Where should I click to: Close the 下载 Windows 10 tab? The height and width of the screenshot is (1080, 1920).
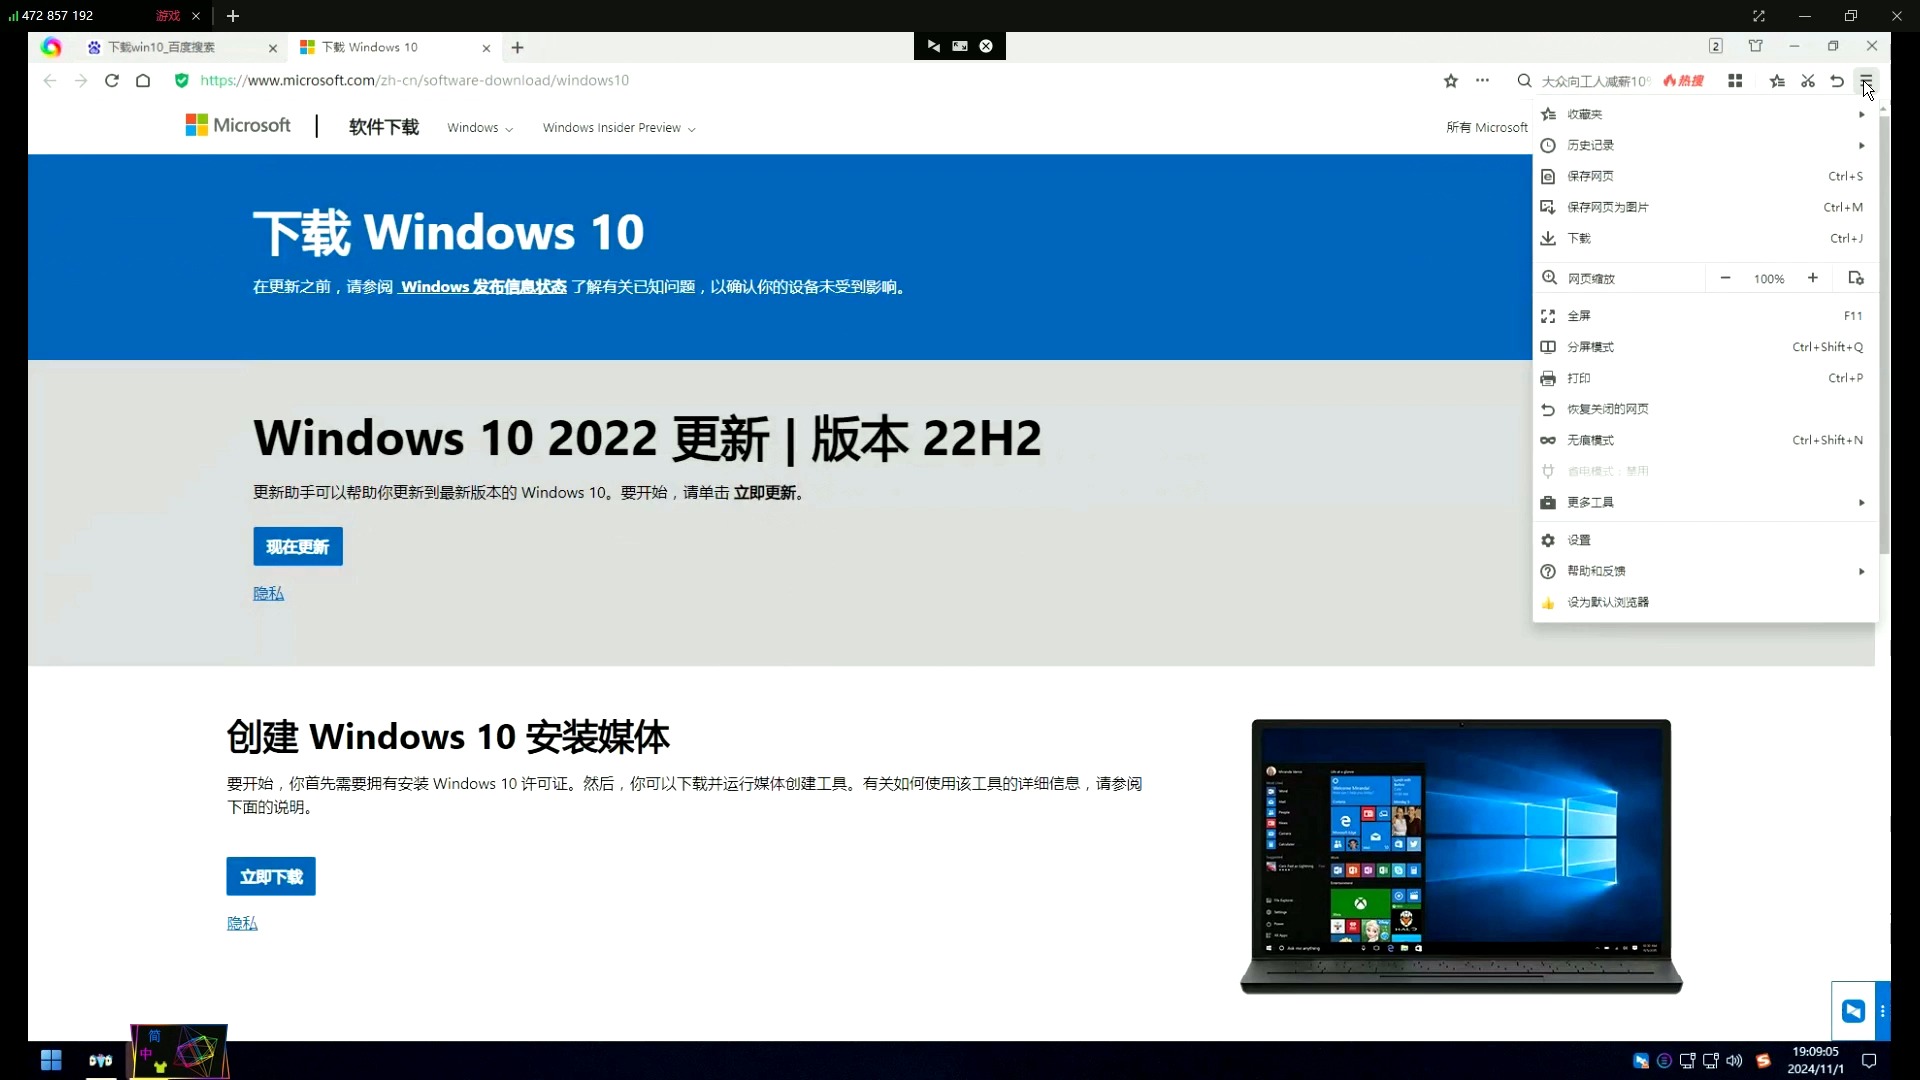coord(486,48)
